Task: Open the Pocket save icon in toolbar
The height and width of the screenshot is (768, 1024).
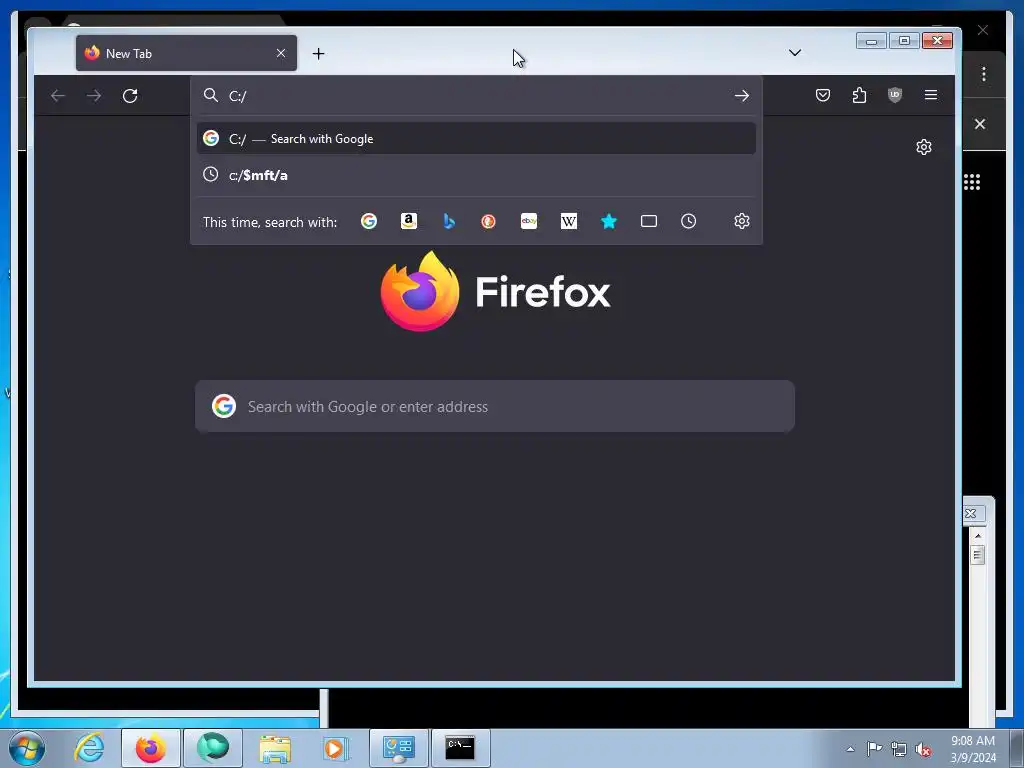Action: click(823, 95)
